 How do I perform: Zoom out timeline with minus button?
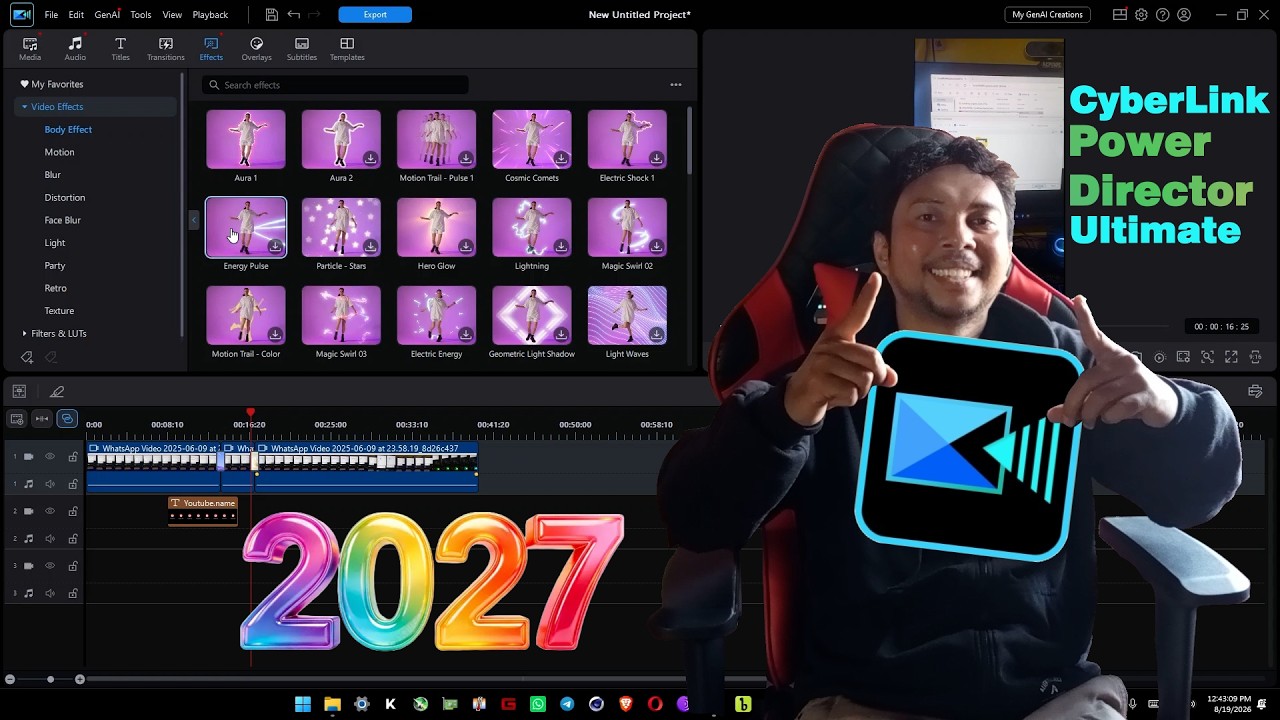click(10, 680)
